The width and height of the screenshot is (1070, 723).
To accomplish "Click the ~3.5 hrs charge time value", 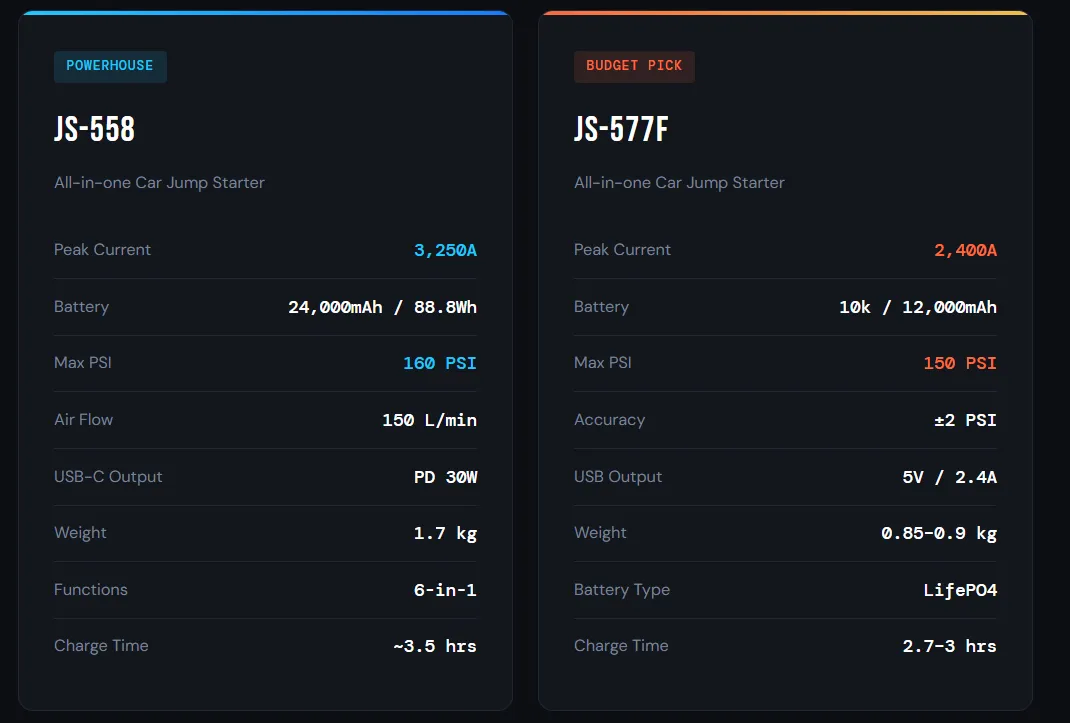I will (x=435, y=646).
